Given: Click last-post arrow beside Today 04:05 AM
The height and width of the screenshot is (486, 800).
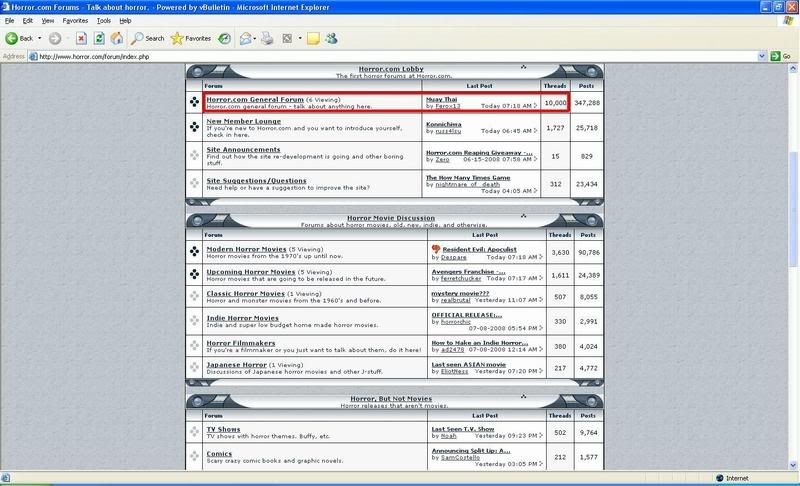Looking at the screenshot, I should [535, 191].
